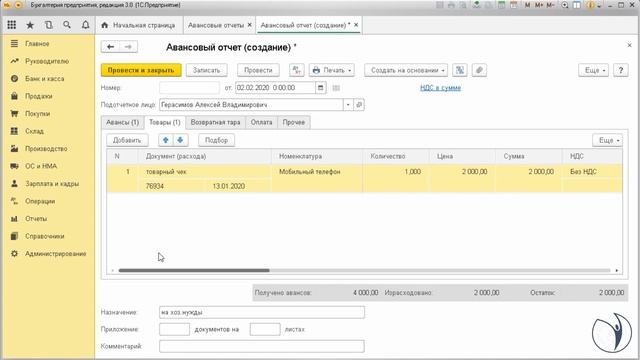Click Провести и закрыть
The height and width of the screenshot is (360, 640).
point(141,70)
